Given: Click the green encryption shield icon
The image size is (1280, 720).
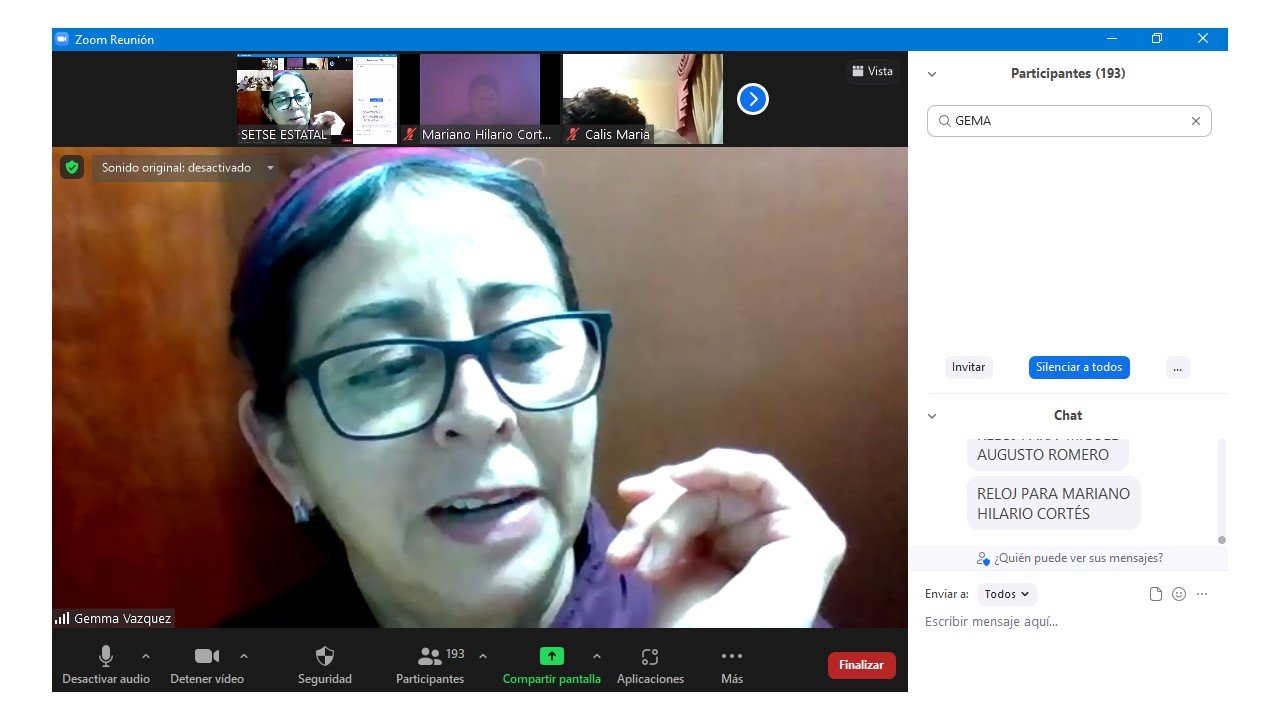Looking at the screenshot, I should tap(72, 167).
